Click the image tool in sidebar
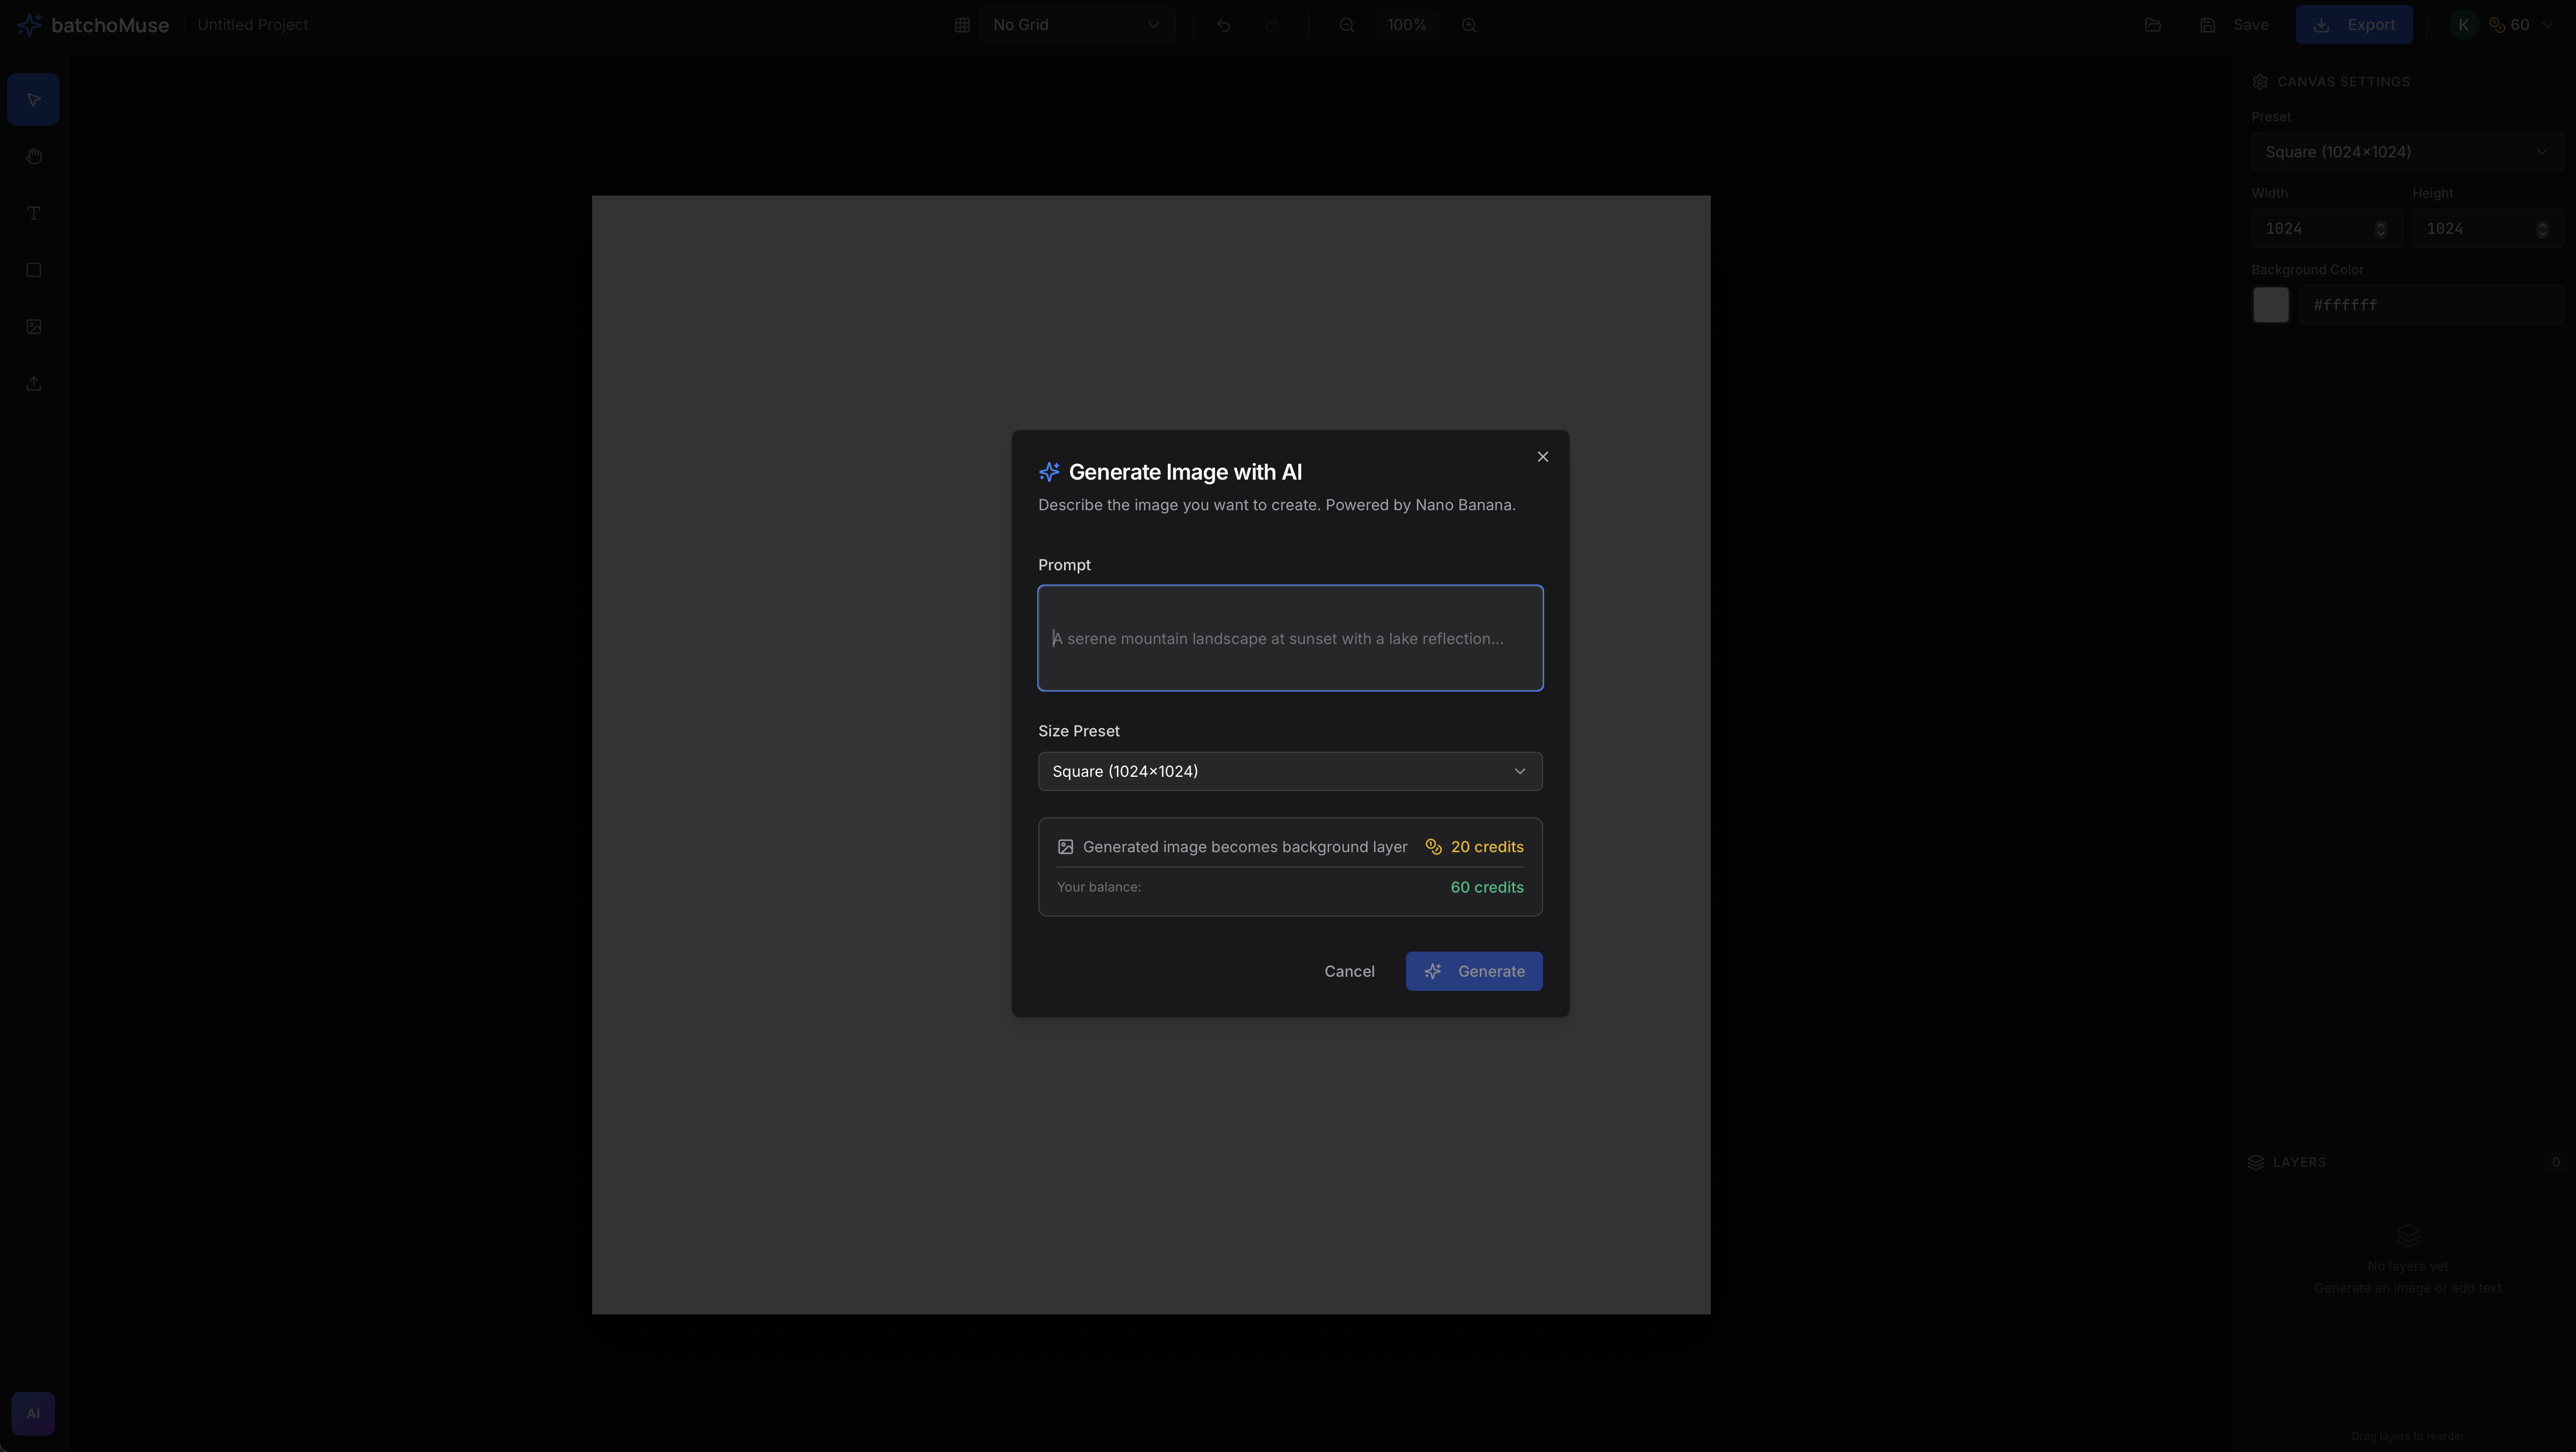The width and height of the screenshot is (2576, 1452). [33, 327]
